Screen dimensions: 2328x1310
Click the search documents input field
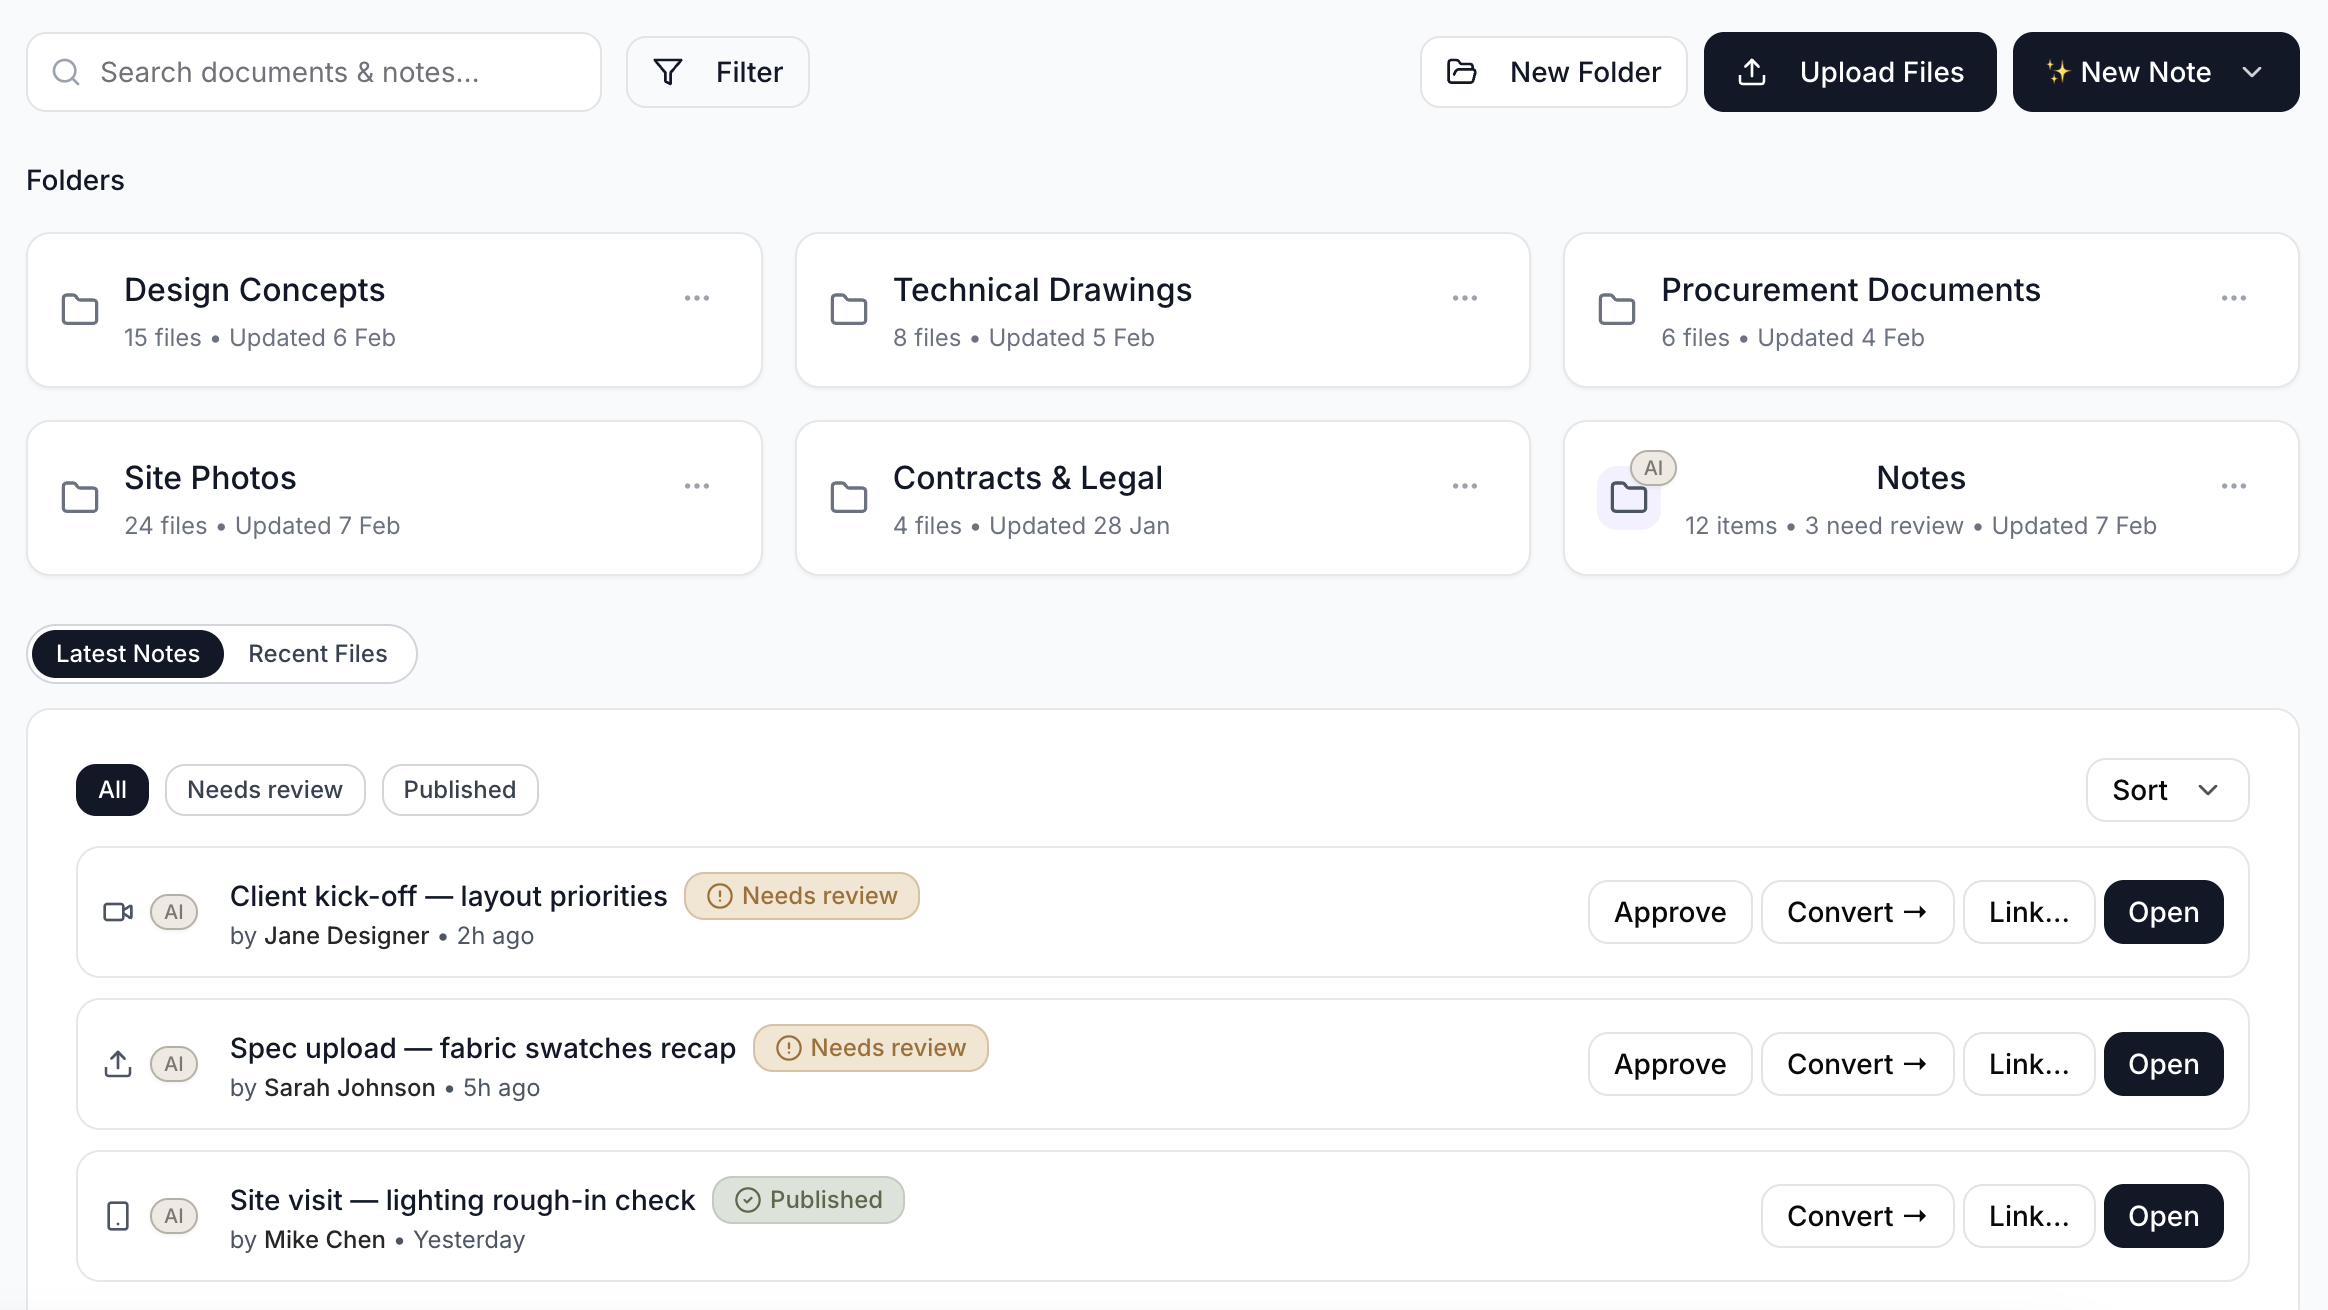(300, 71)
